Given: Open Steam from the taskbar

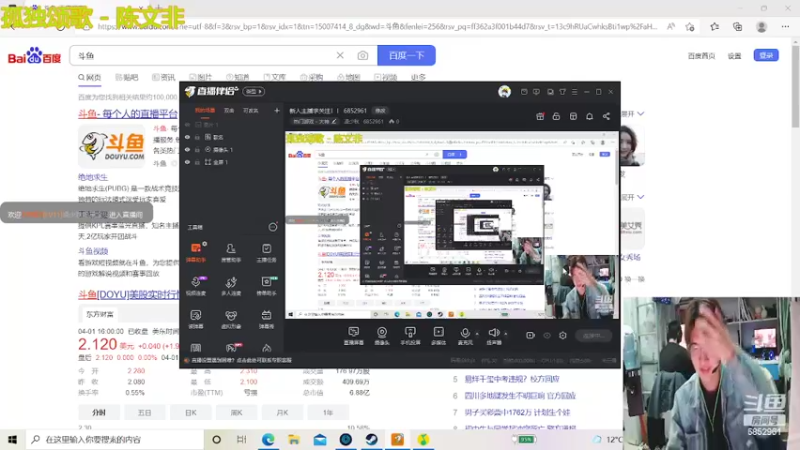Looking at the screenshot, I should click(371, 439).
